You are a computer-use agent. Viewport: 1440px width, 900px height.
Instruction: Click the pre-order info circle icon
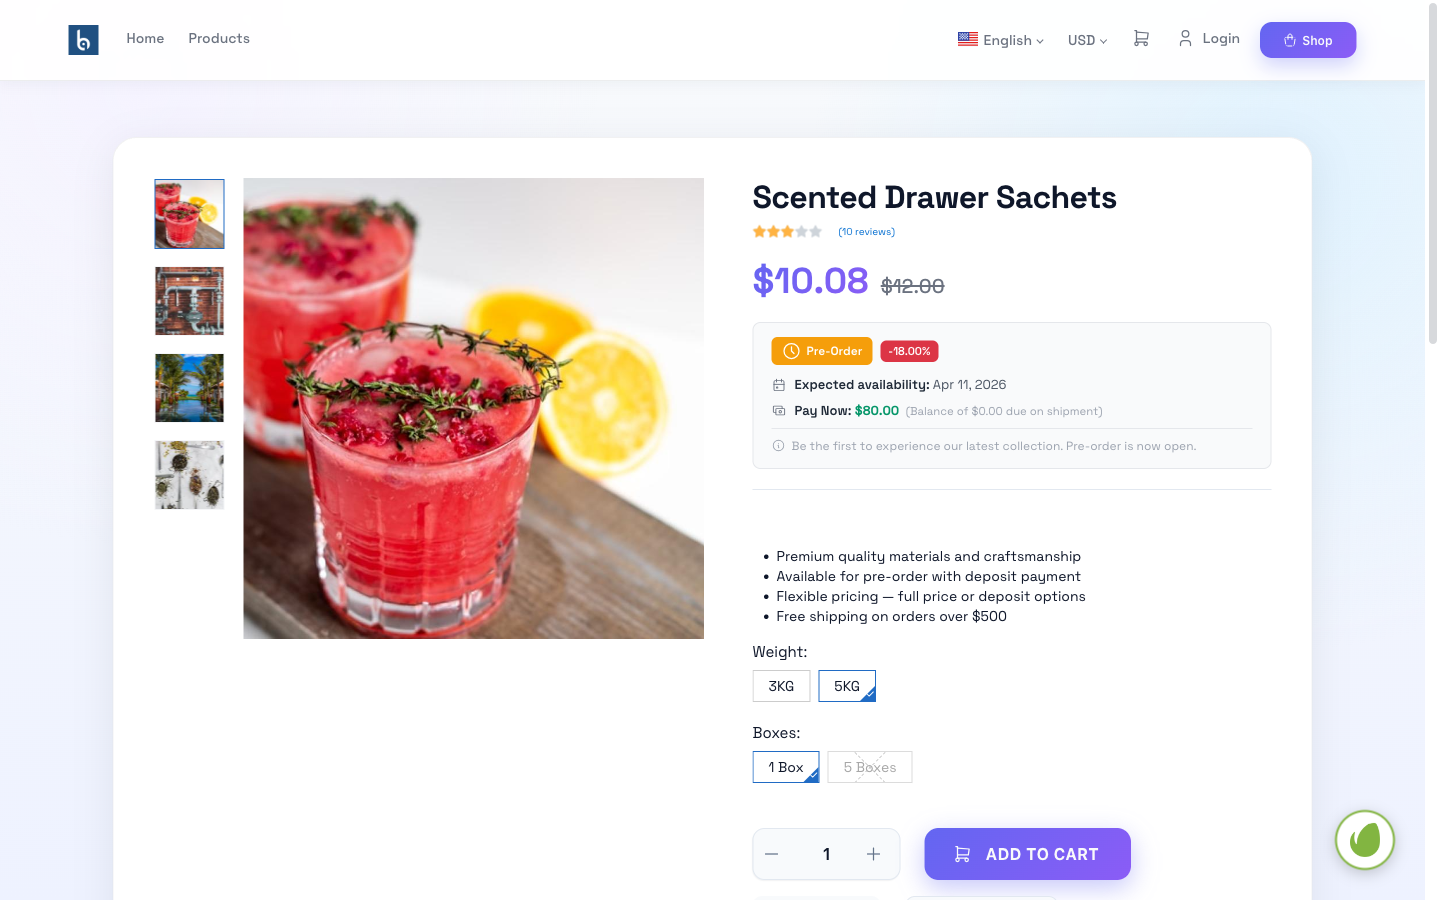tap(778, 446)
